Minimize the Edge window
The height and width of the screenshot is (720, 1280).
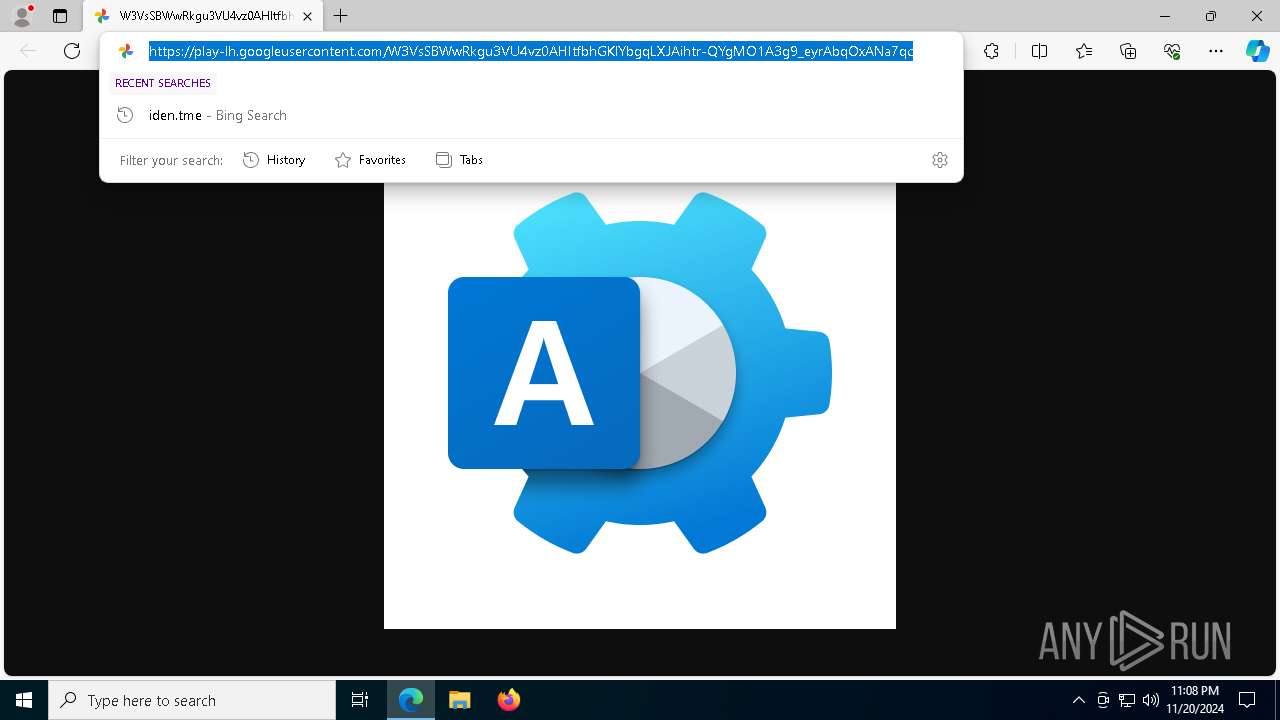tap(1165, 16)
